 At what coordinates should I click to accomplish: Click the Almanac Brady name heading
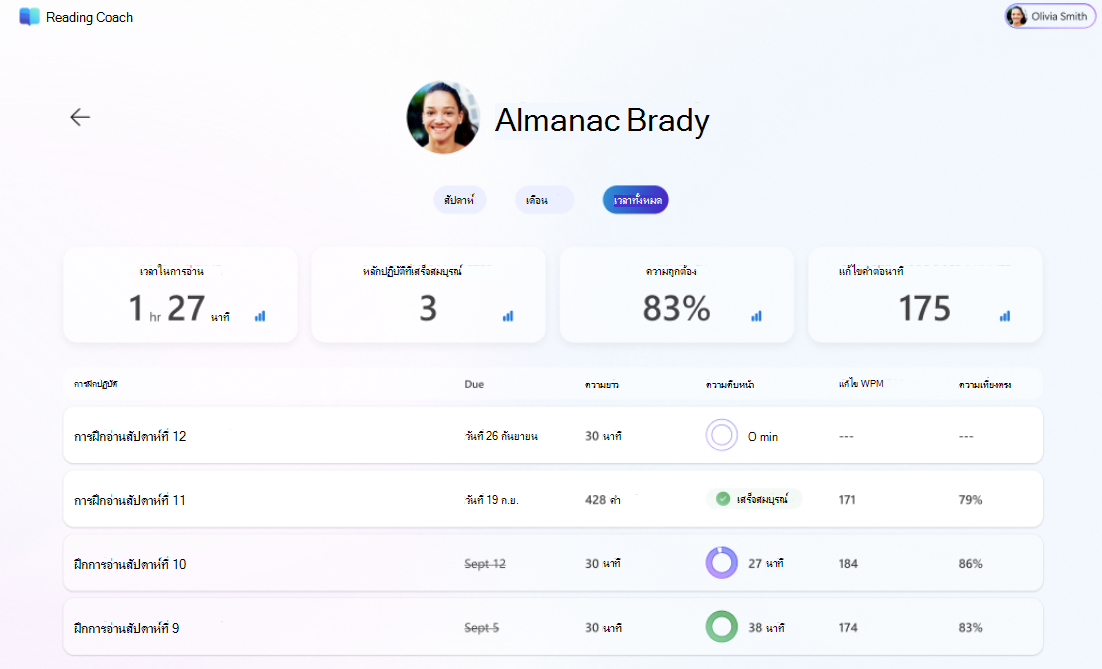[x=602, y=120]
